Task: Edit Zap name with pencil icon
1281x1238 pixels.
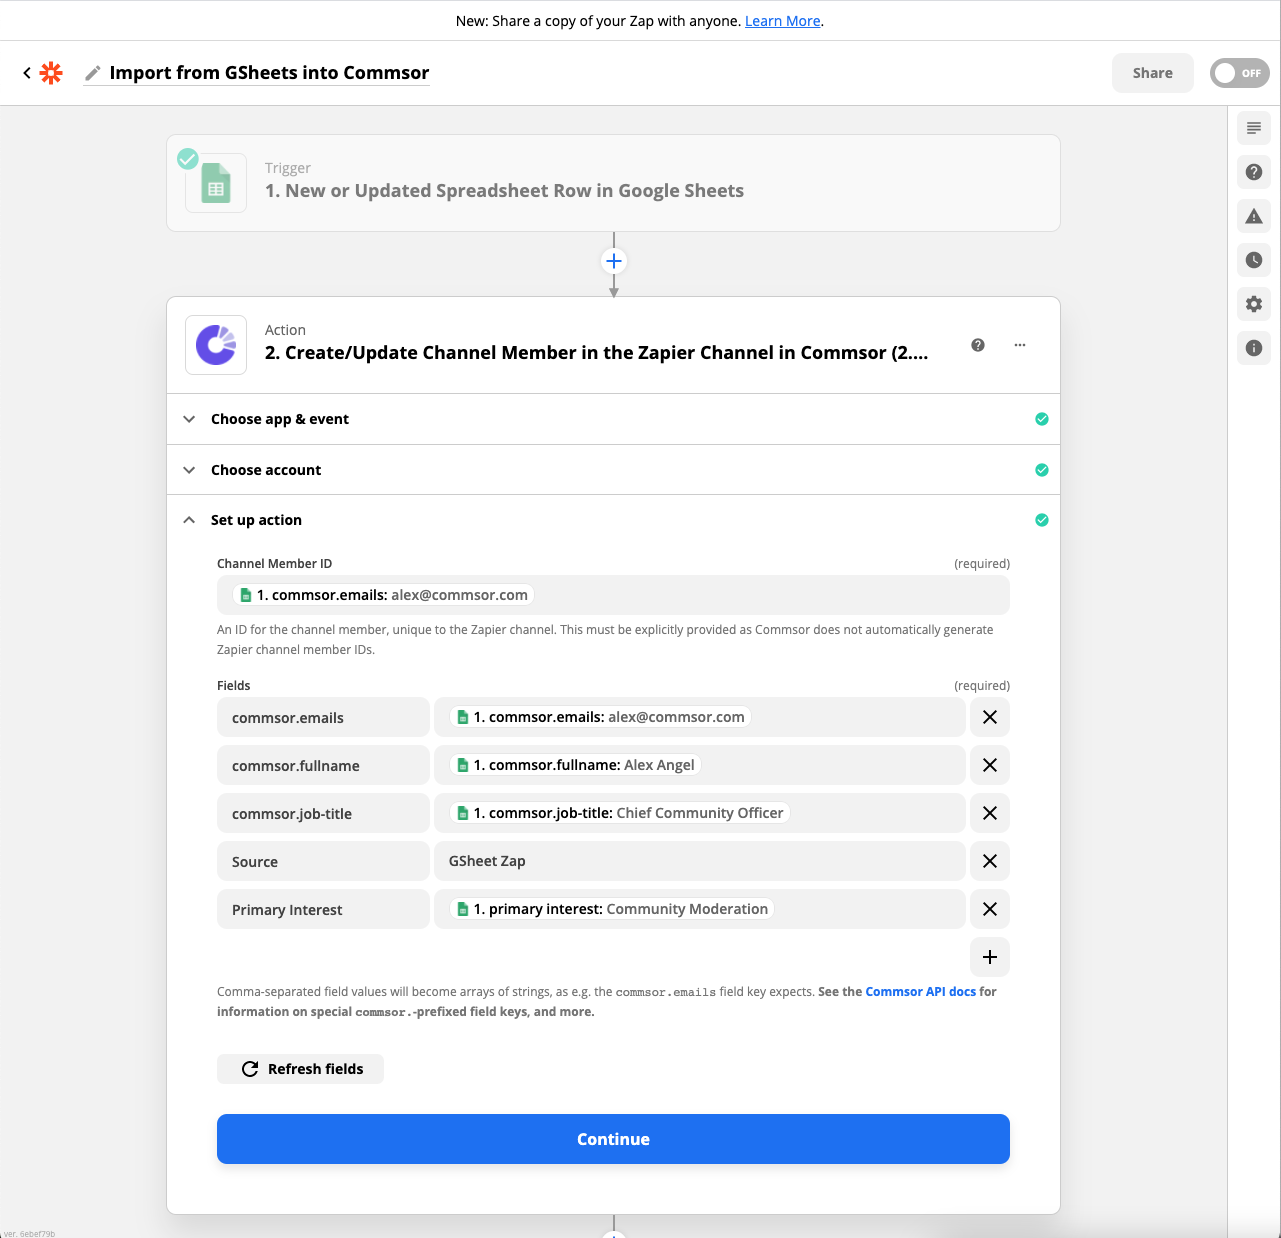Action: coord(93,73)
